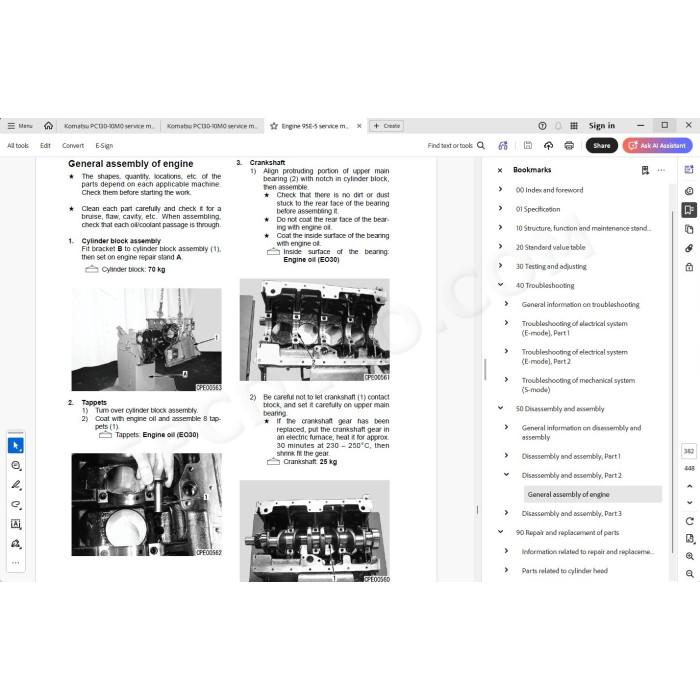Screen dimensions: 700x700
Task: Open the apps grid icon
Action: 574,126
